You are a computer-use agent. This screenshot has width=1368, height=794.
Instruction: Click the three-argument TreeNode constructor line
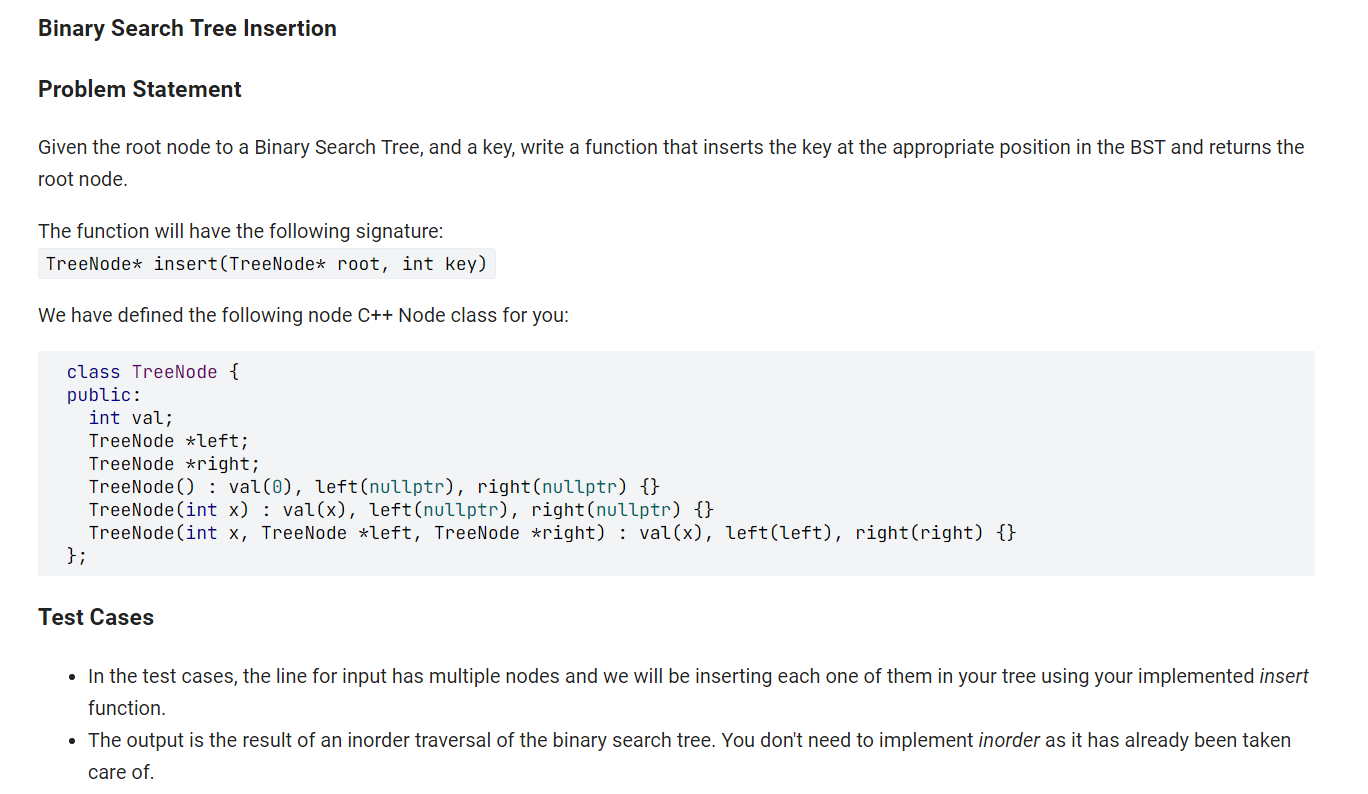(x=550, y=532)
